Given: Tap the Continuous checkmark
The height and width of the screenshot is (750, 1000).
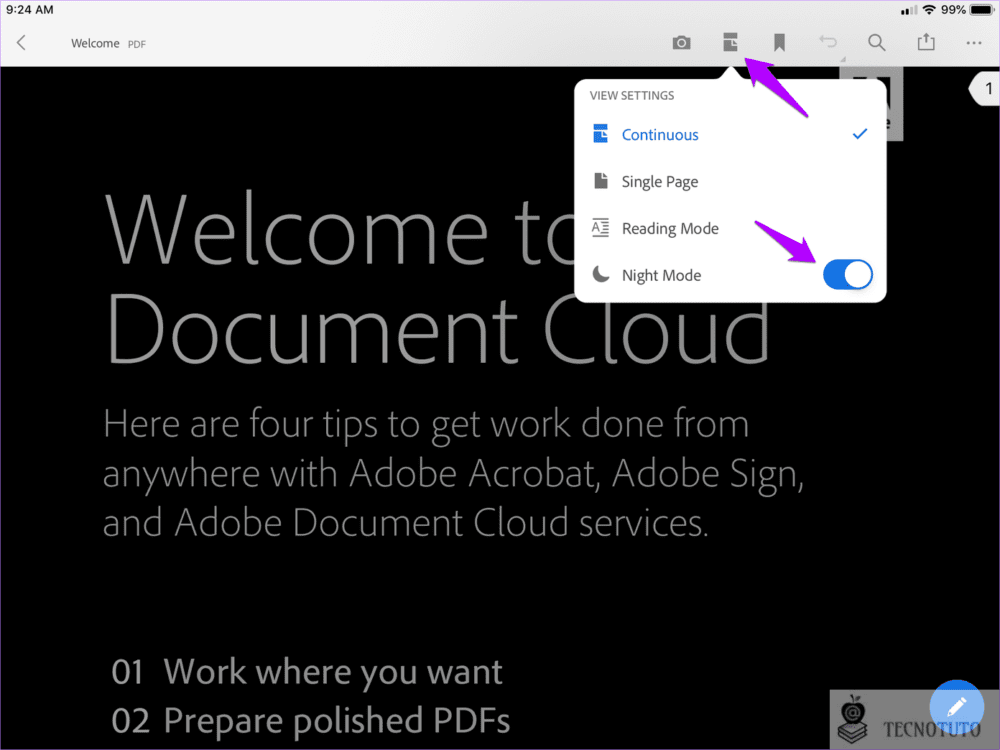Looking at the screenshot, I should click(x=860, y=134).
